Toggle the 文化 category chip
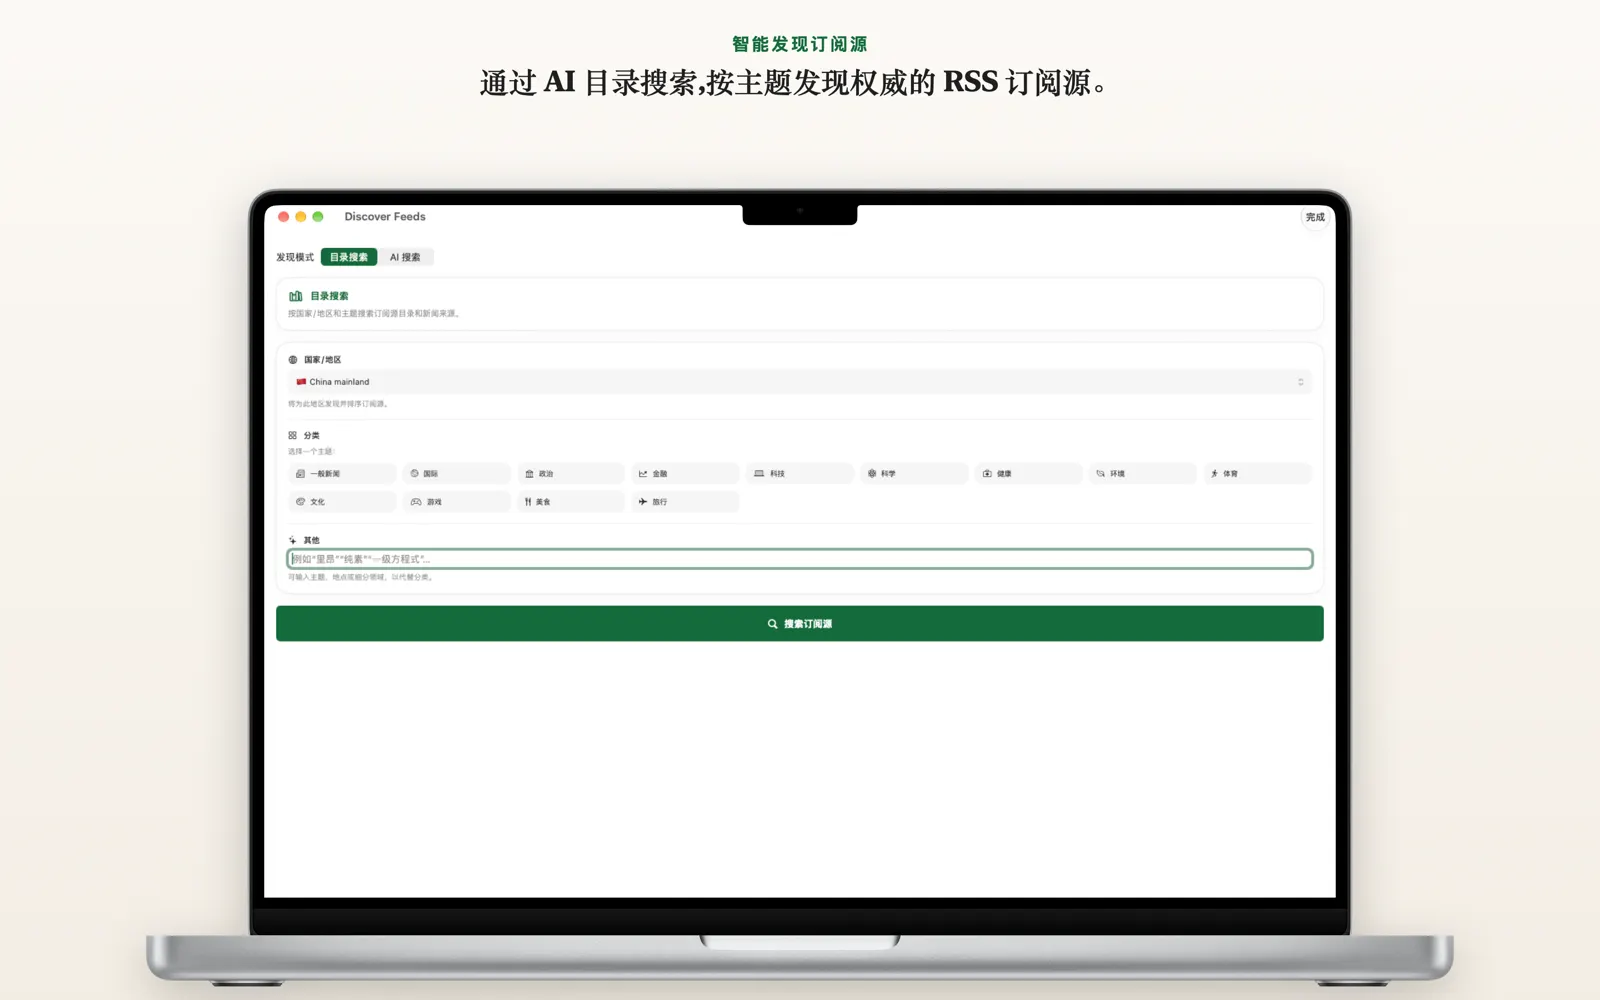1600x1000 pixels. [342, 502]
